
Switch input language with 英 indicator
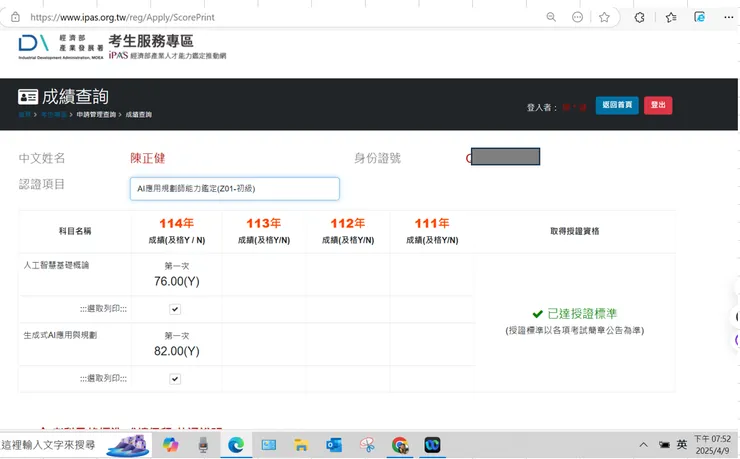click(x=682, y=444)
